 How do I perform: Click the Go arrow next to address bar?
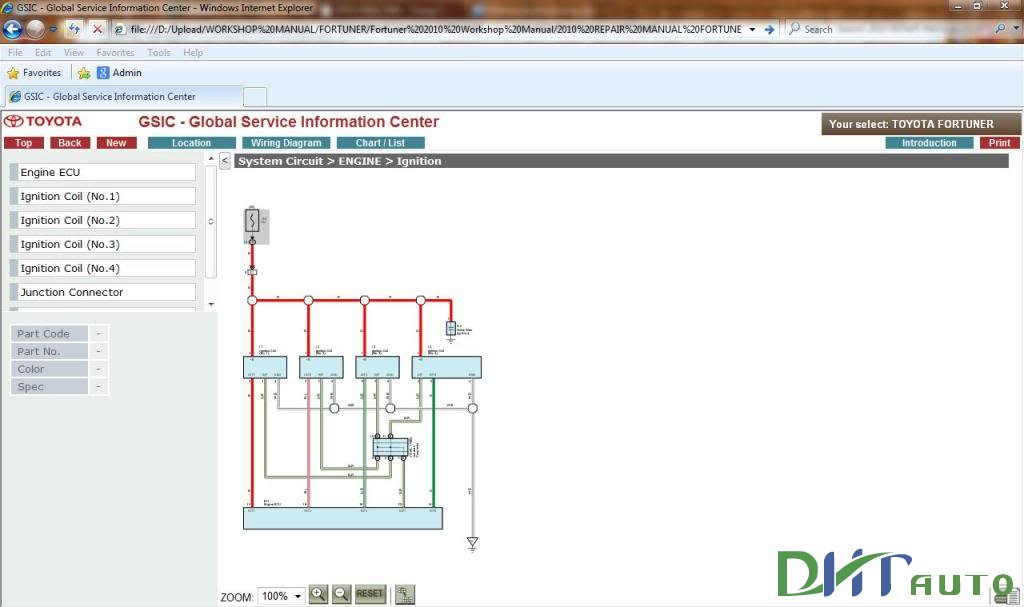[769, 29]
